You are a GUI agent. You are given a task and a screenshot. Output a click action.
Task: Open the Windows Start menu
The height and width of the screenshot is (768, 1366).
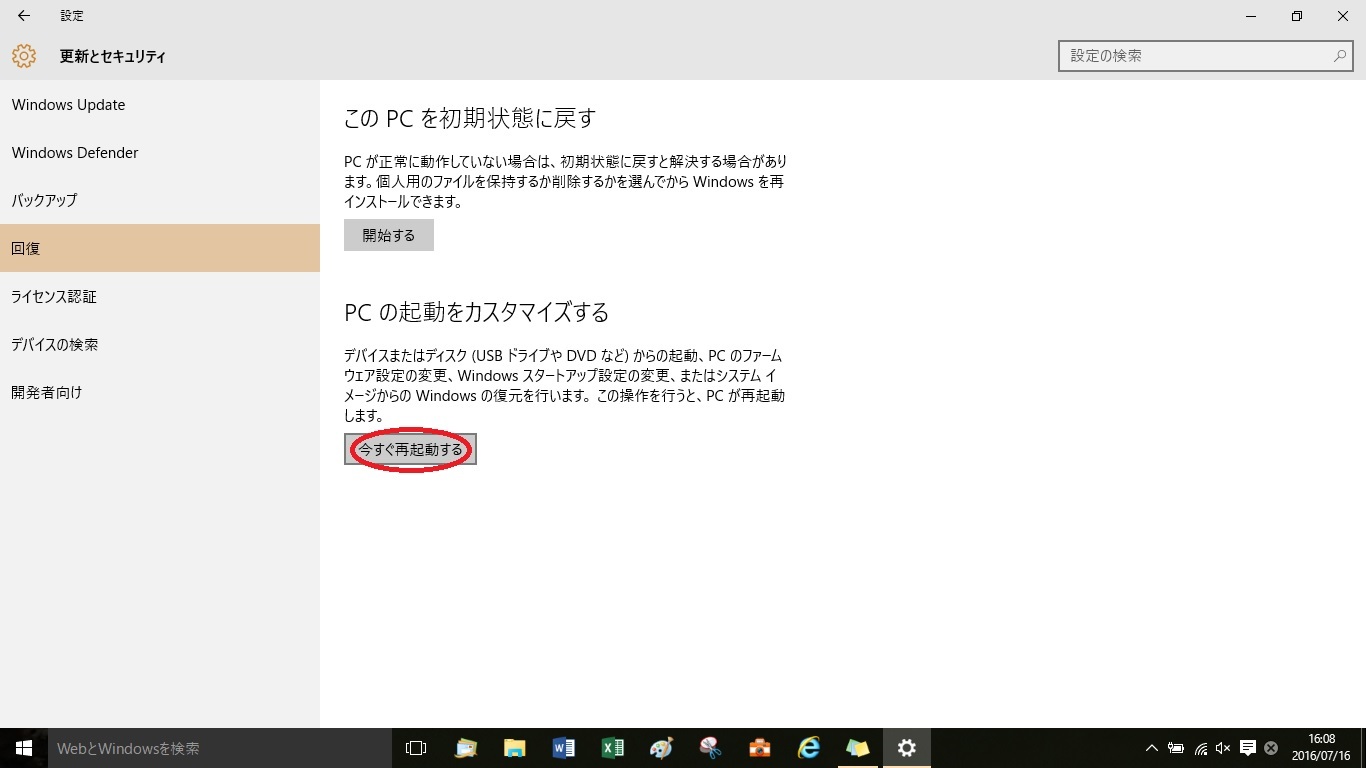point(24,748)
